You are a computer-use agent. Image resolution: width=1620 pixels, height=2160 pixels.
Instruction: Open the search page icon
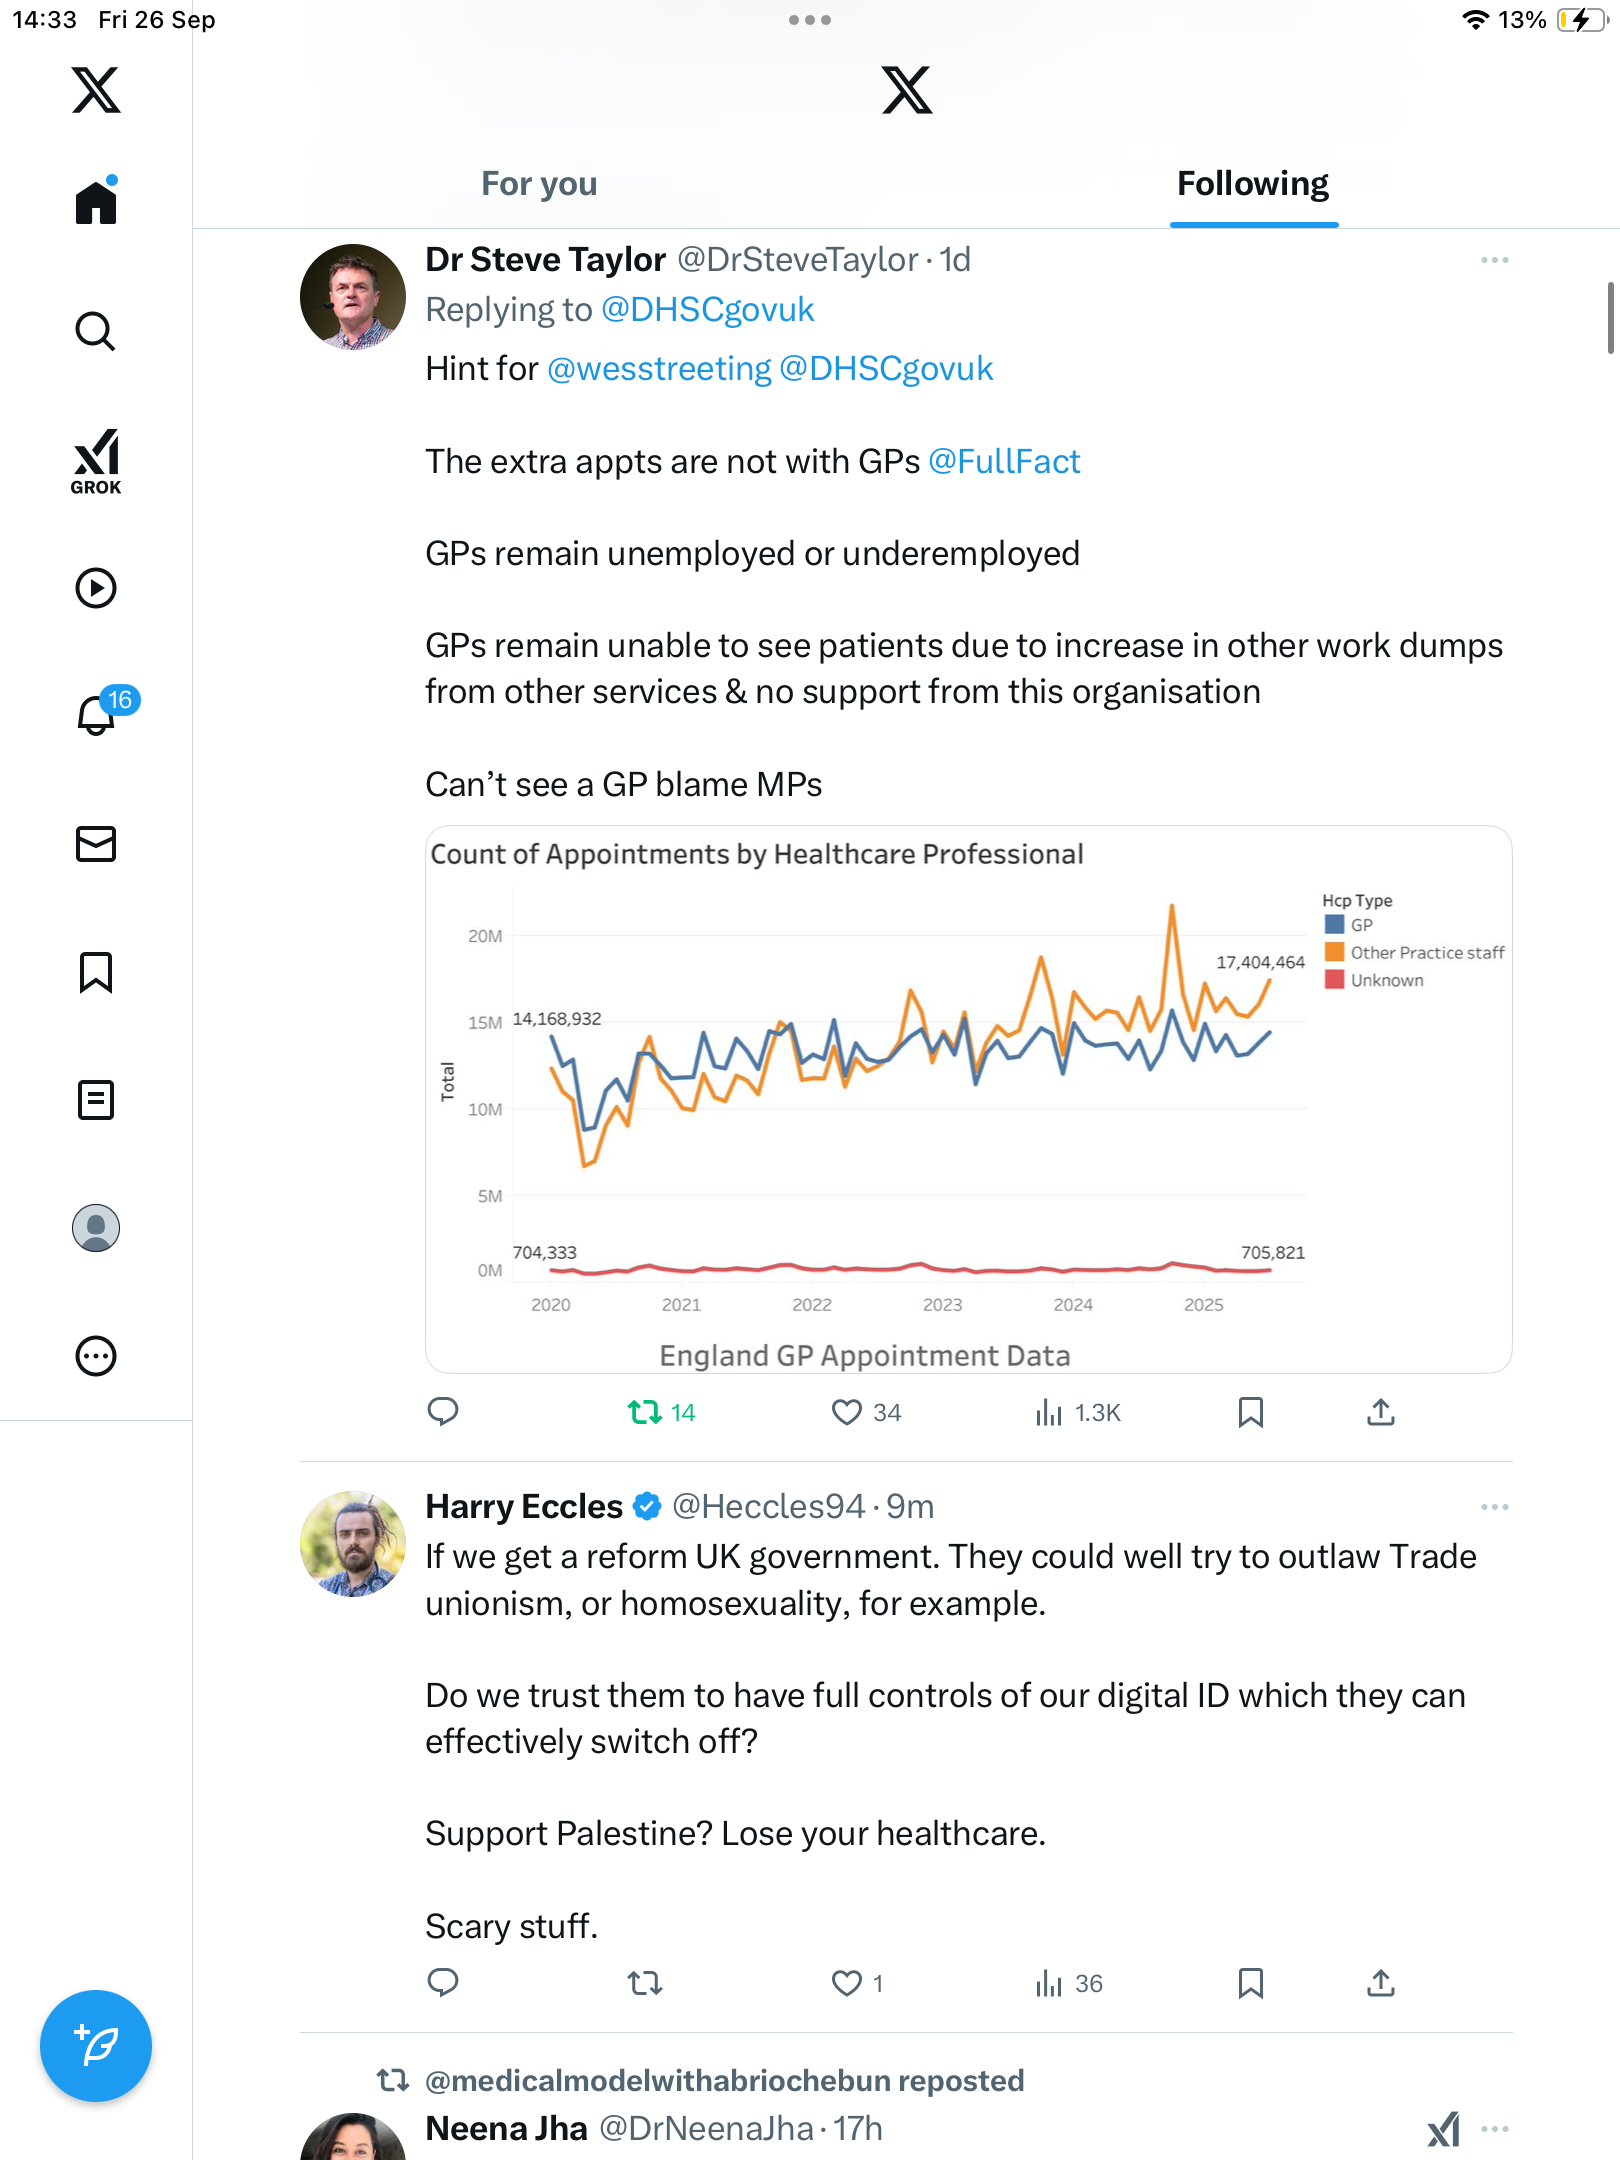point(96,331)
